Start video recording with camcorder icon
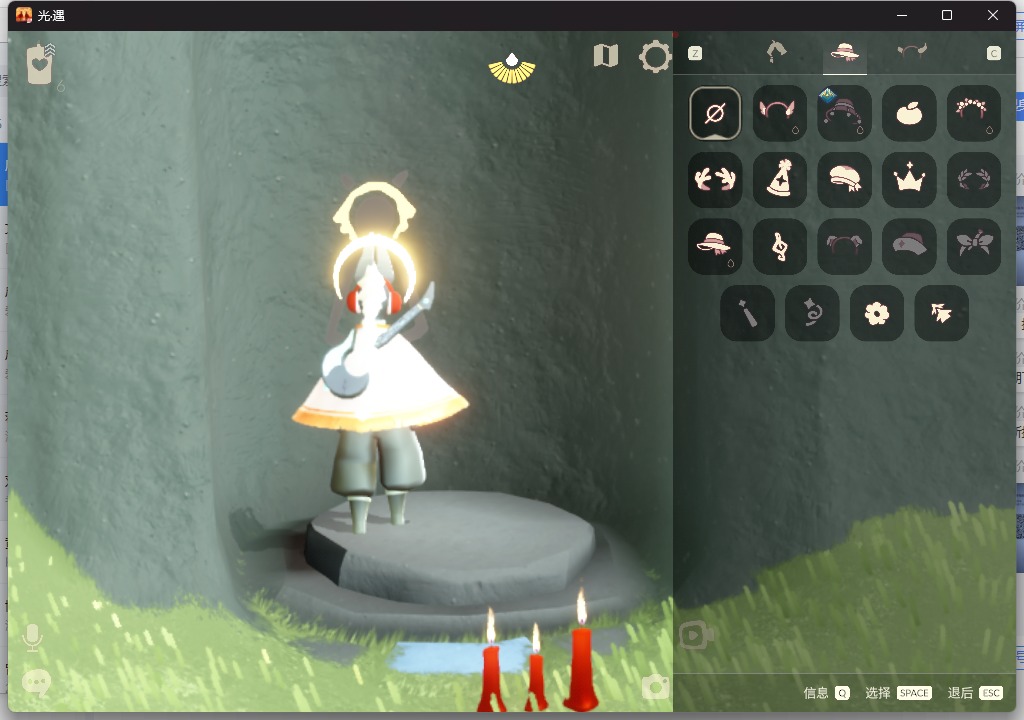This screenshot has height=720, width=1024. tap(696, 635)
